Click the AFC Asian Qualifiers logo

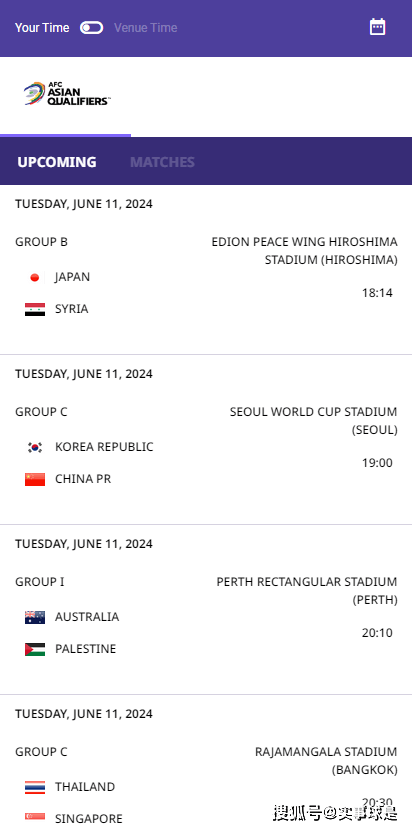click(x=67, y=94)
